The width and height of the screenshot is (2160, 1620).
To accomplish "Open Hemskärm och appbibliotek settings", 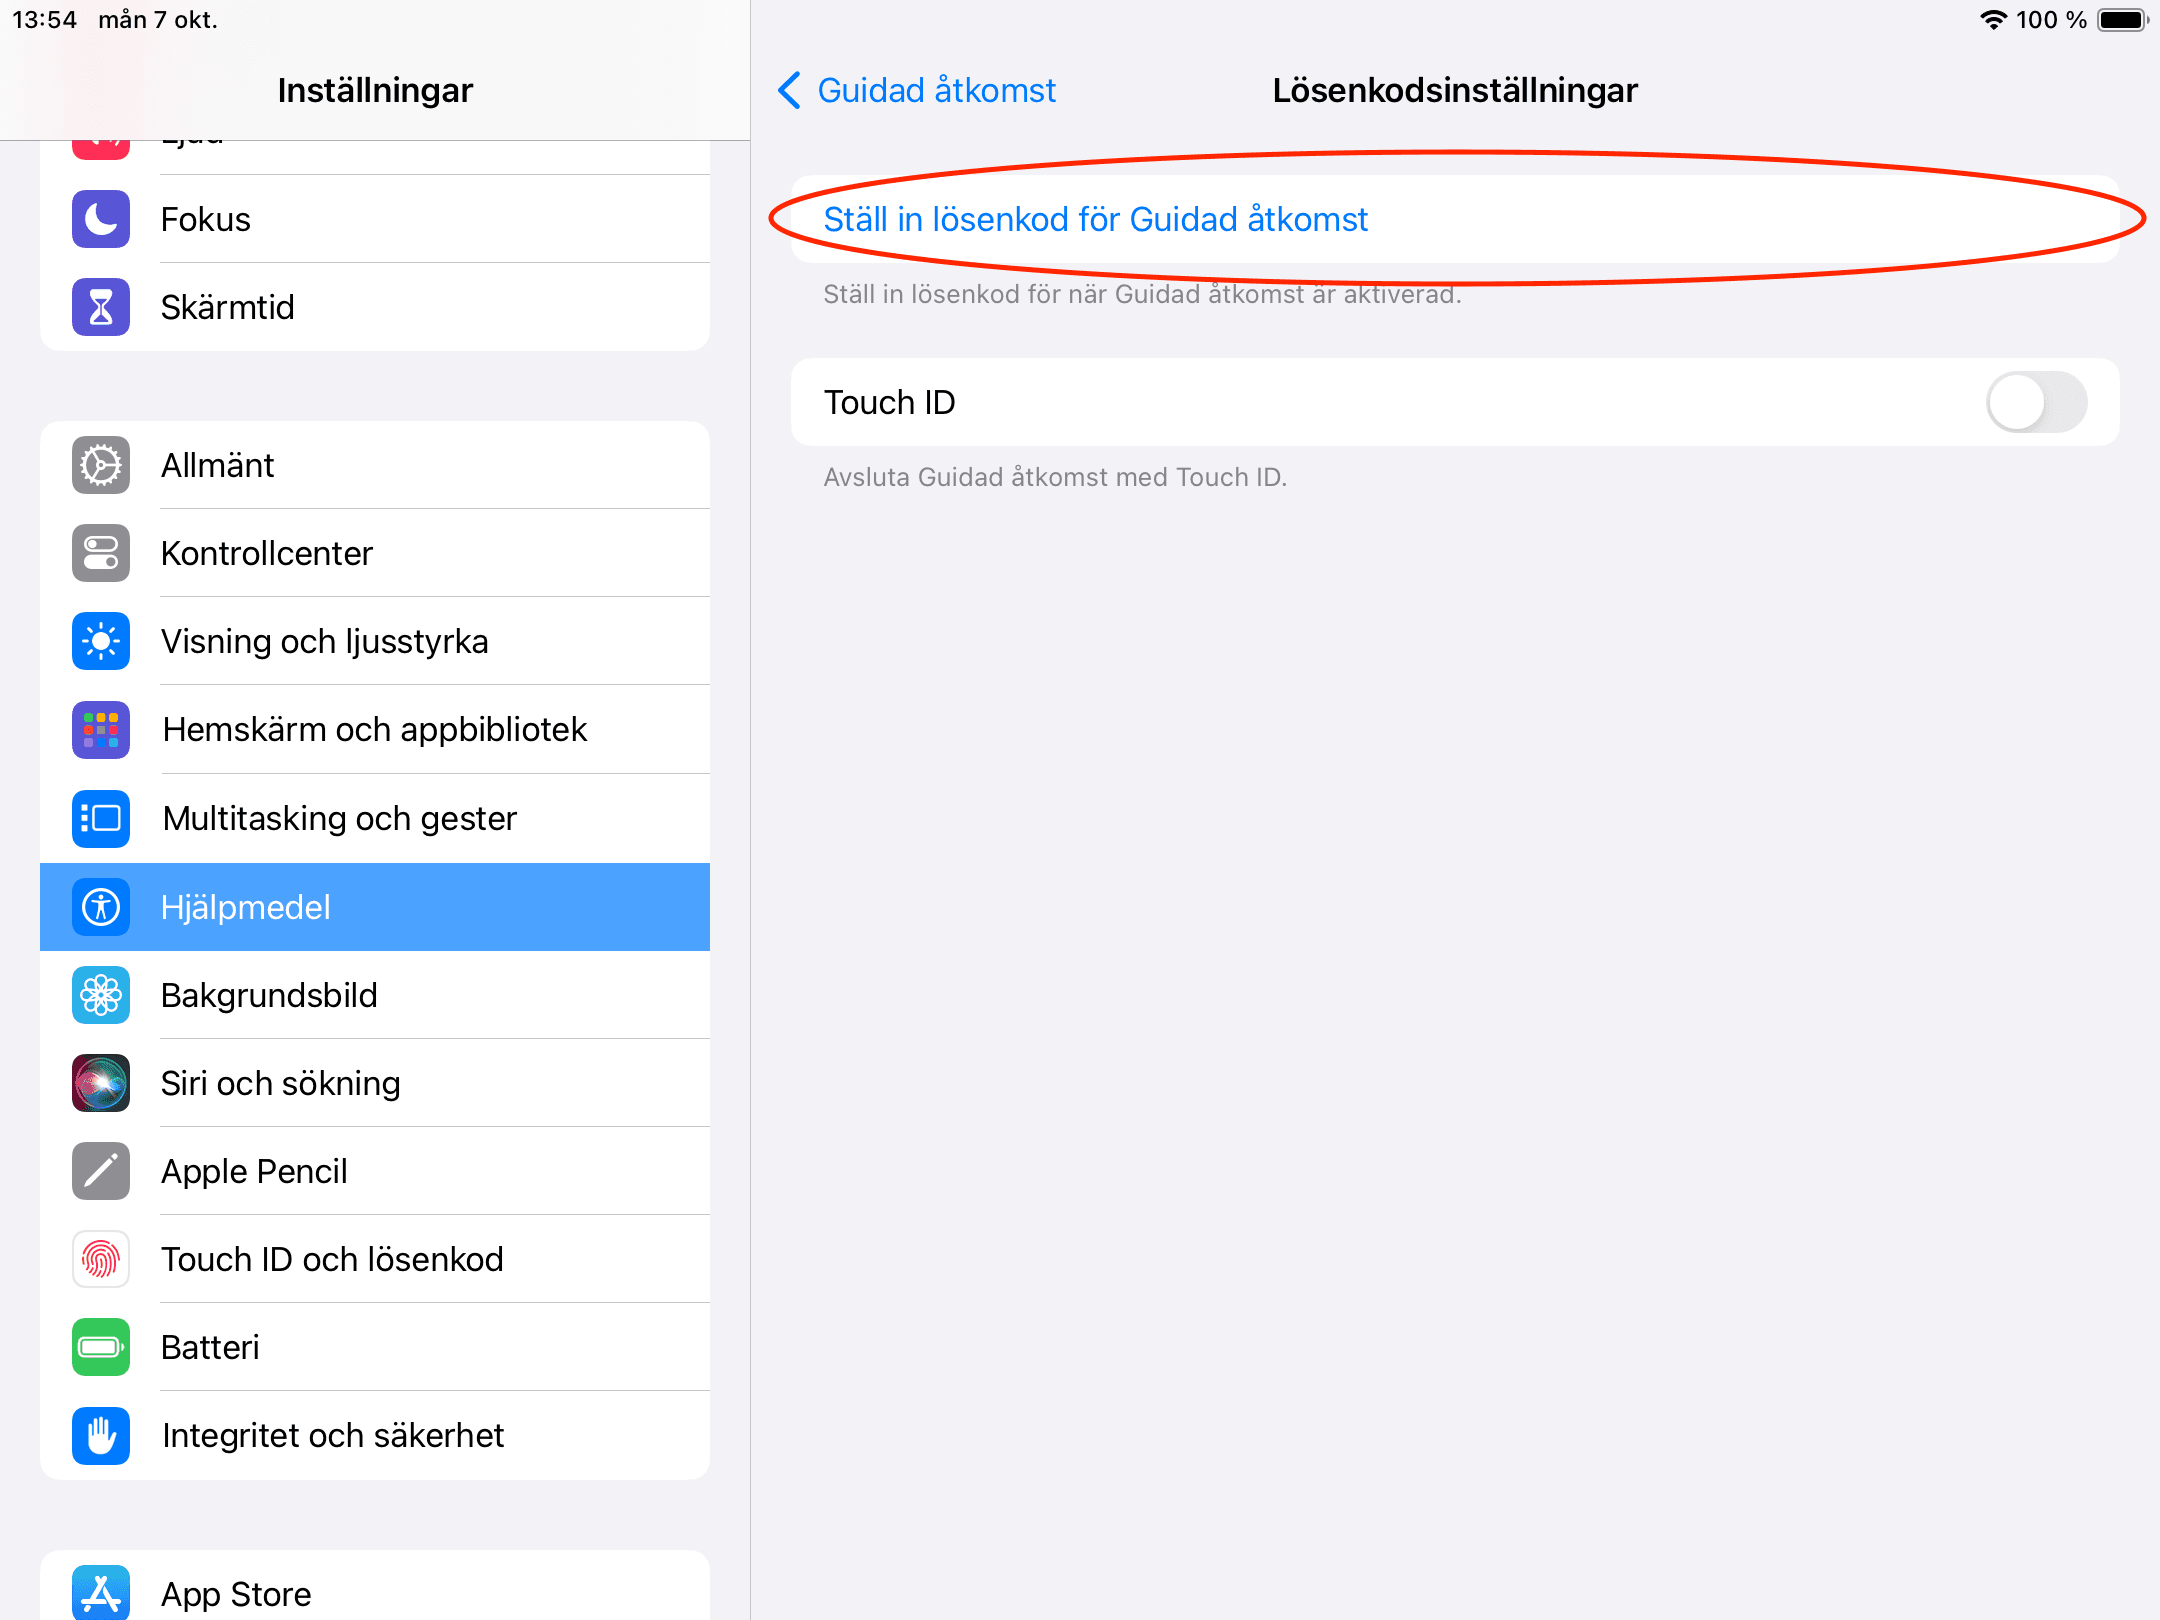I will 375,730.
